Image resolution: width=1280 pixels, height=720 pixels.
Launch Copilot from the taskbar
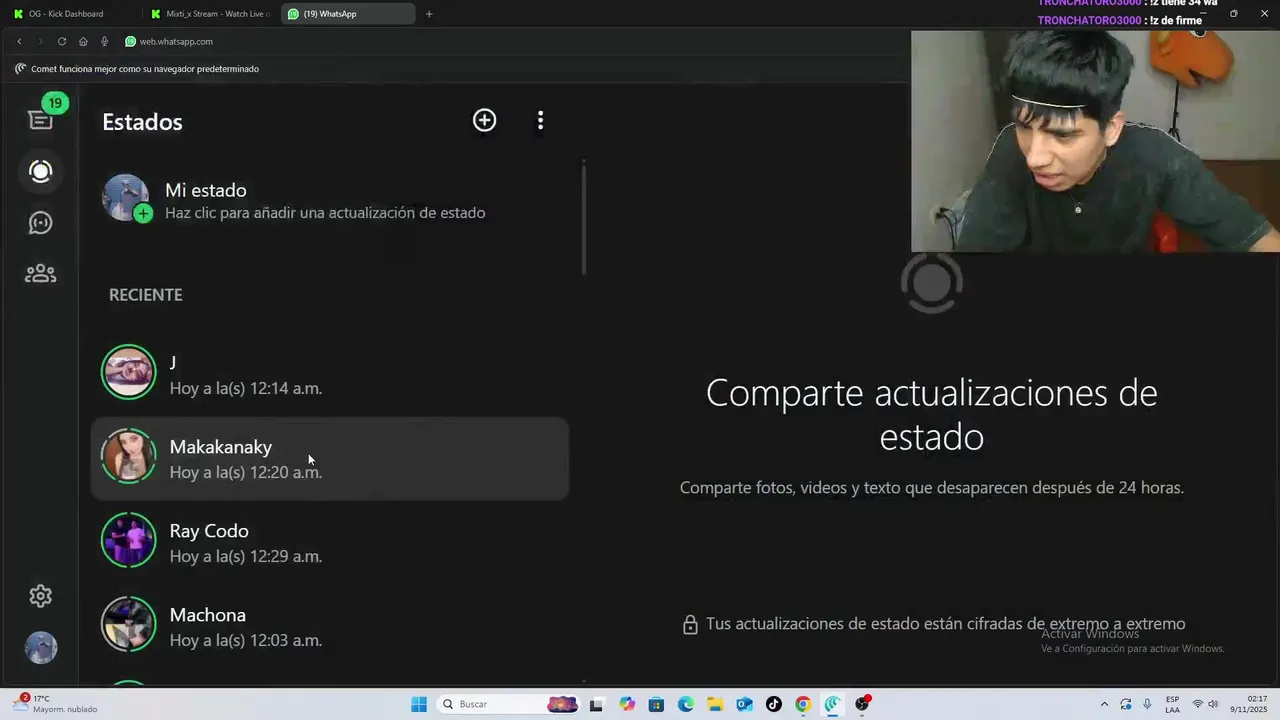(x=627, y=704)
